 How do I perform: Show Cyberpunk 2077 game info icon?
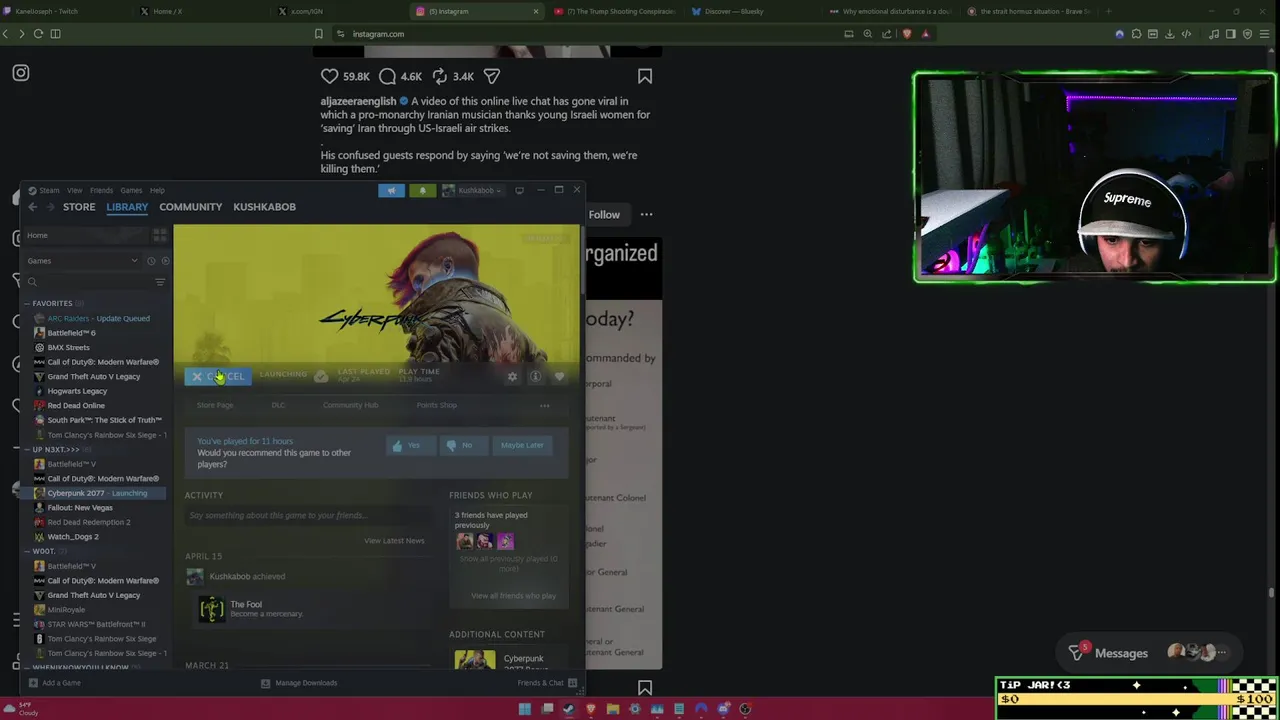pyautogui.click(x=535, y=377)
